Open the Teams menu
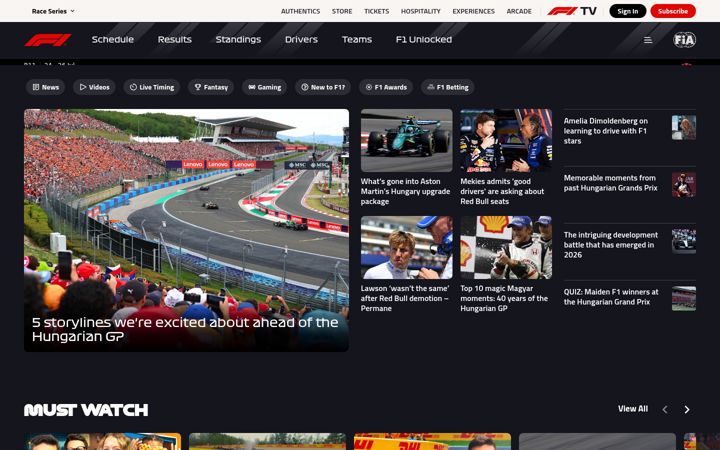This screenshot has height=450, width=720. (357, 39)
